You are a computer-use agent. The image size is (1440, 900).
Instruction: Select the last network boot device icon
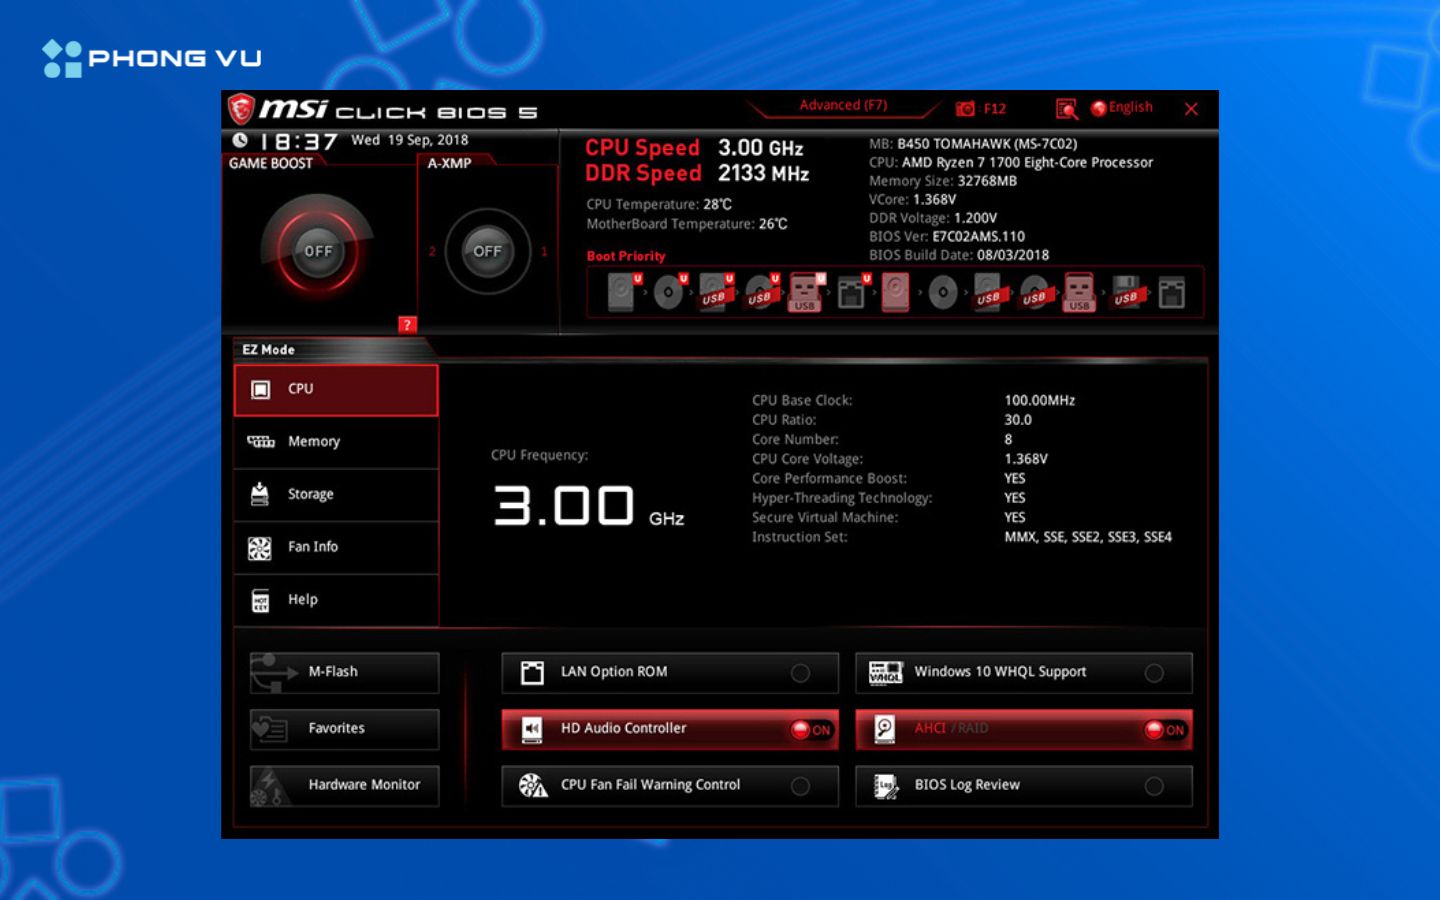1171,293
